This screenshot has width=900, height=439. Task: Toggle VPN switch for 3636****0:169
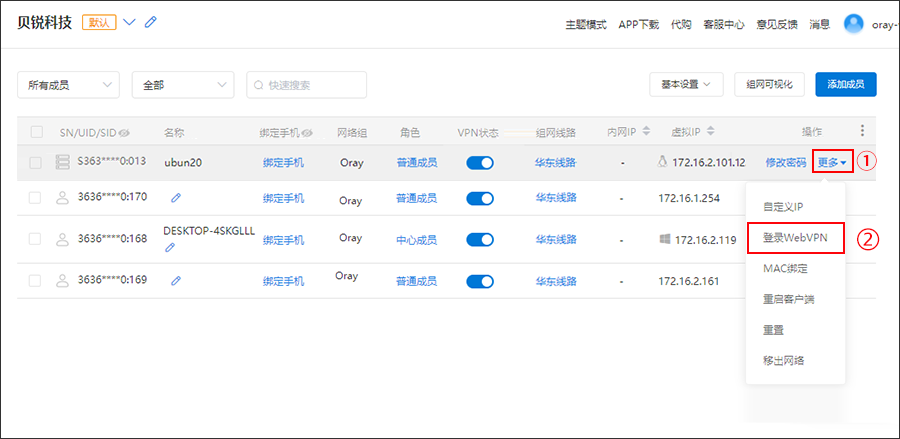pos(480,281)
